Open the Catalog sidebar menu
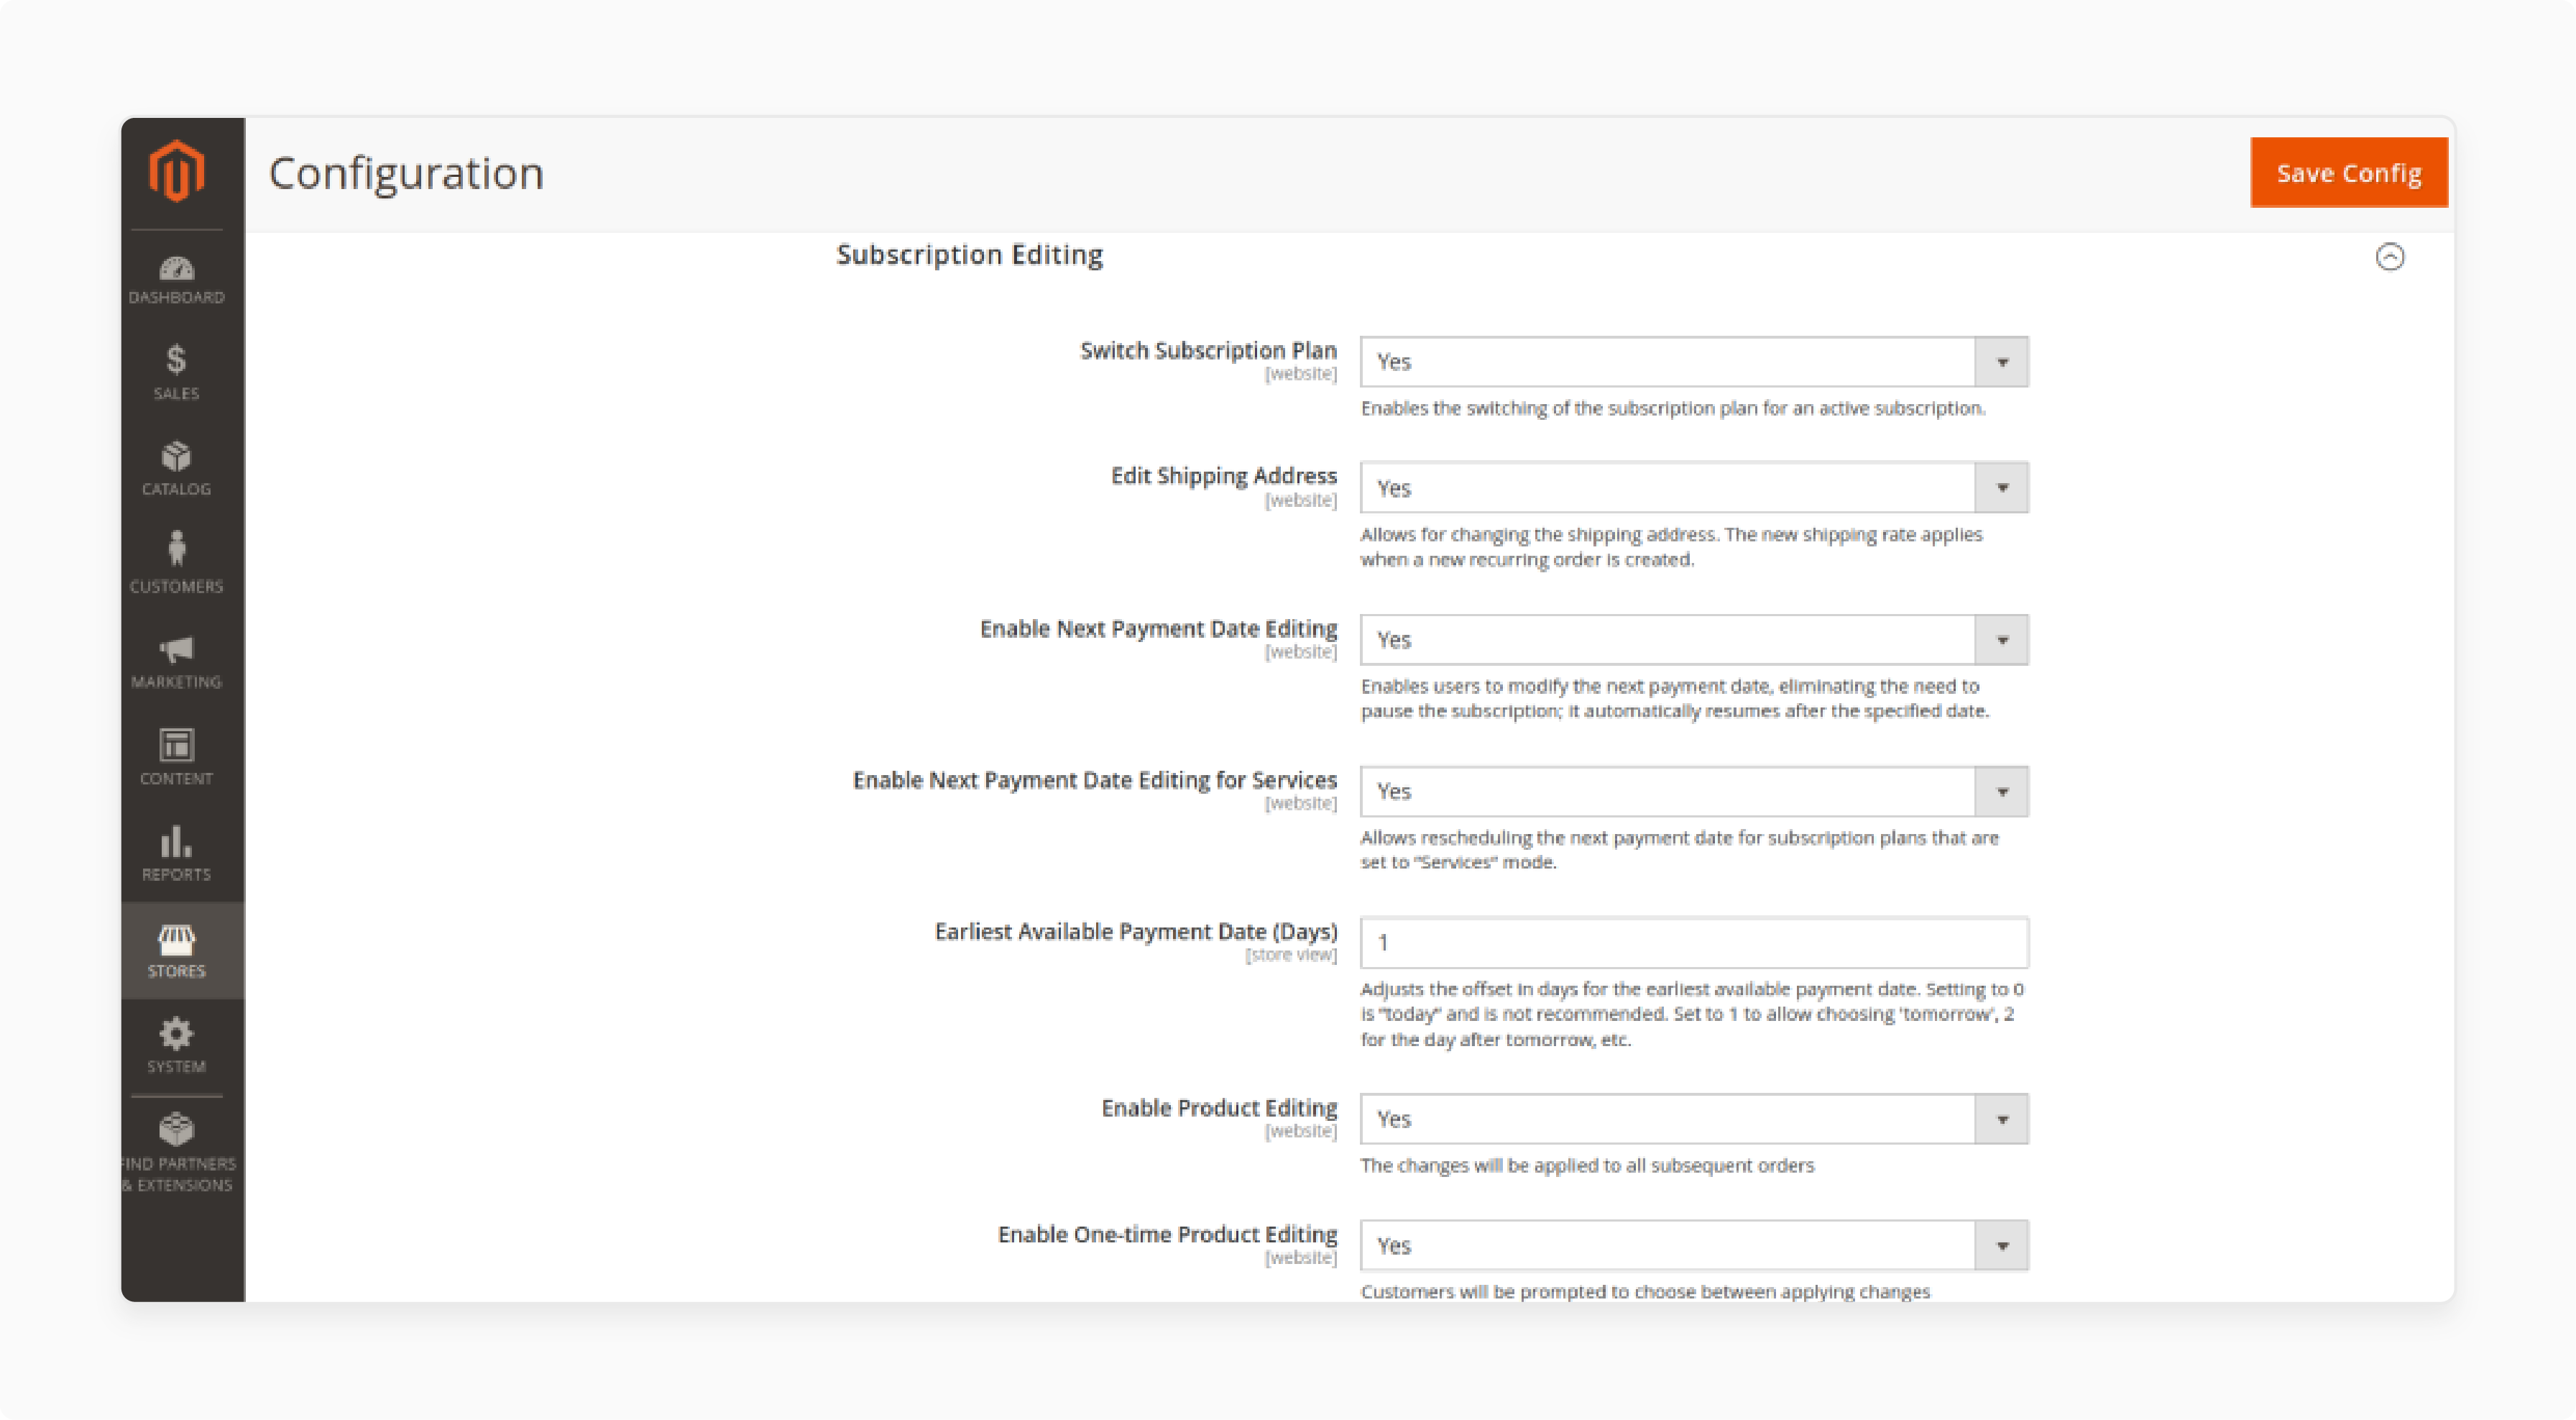 pyautogui.click(x=177, y=469)
